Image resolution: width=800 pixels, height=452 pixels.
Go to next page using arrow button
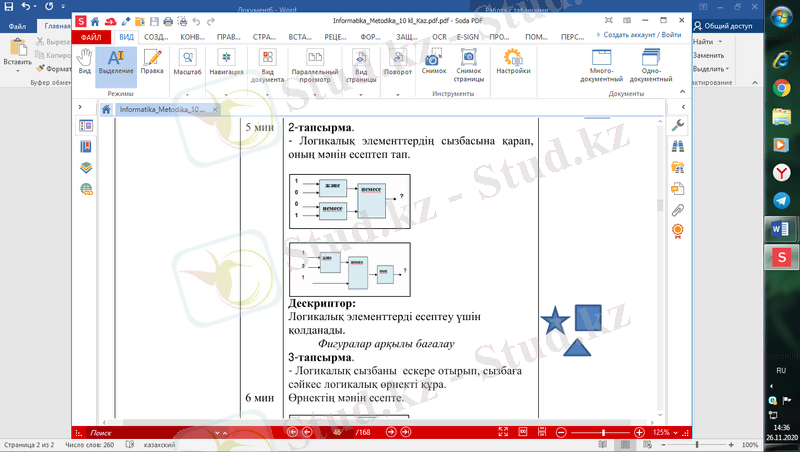point(390,432)
